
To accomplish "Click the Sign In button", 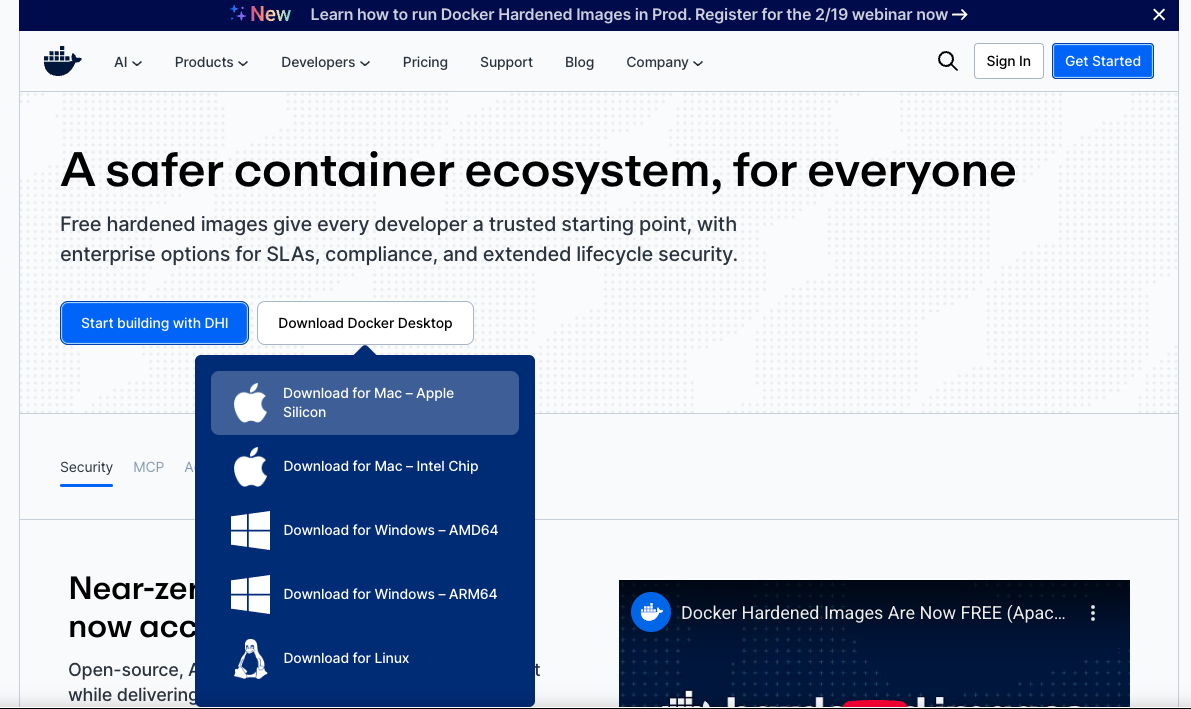I will tap(1008, 60).
